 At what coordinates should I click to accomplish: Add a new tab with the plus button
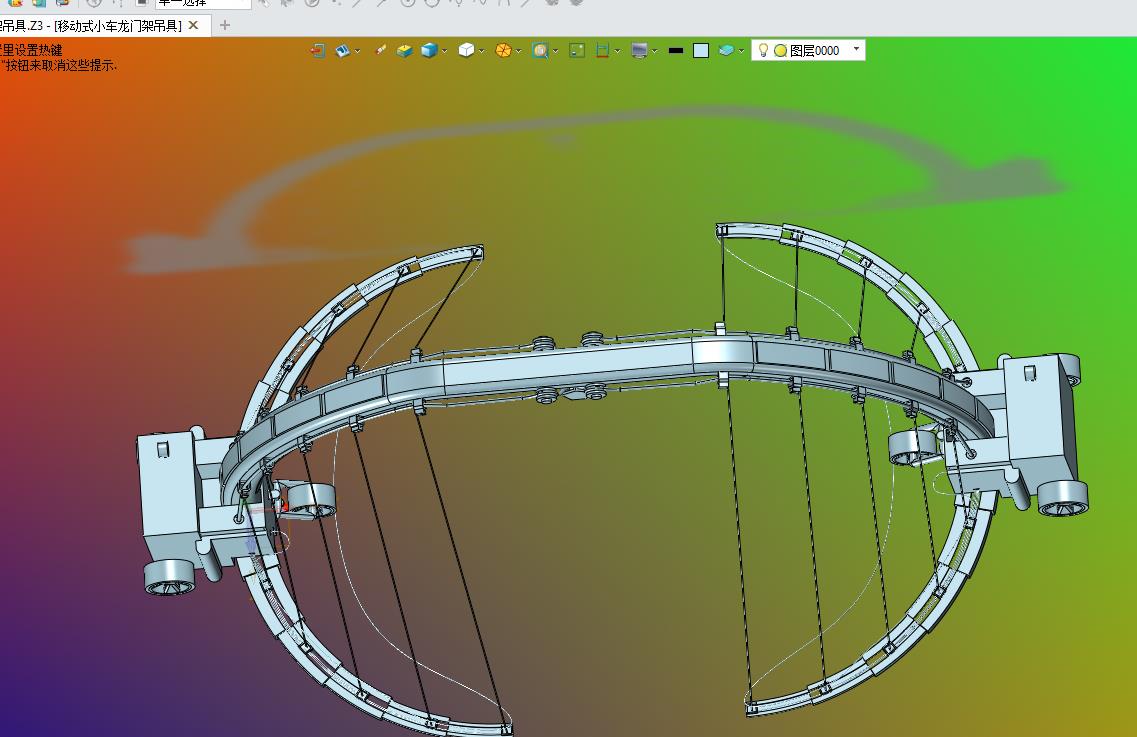tap(225, 25)
